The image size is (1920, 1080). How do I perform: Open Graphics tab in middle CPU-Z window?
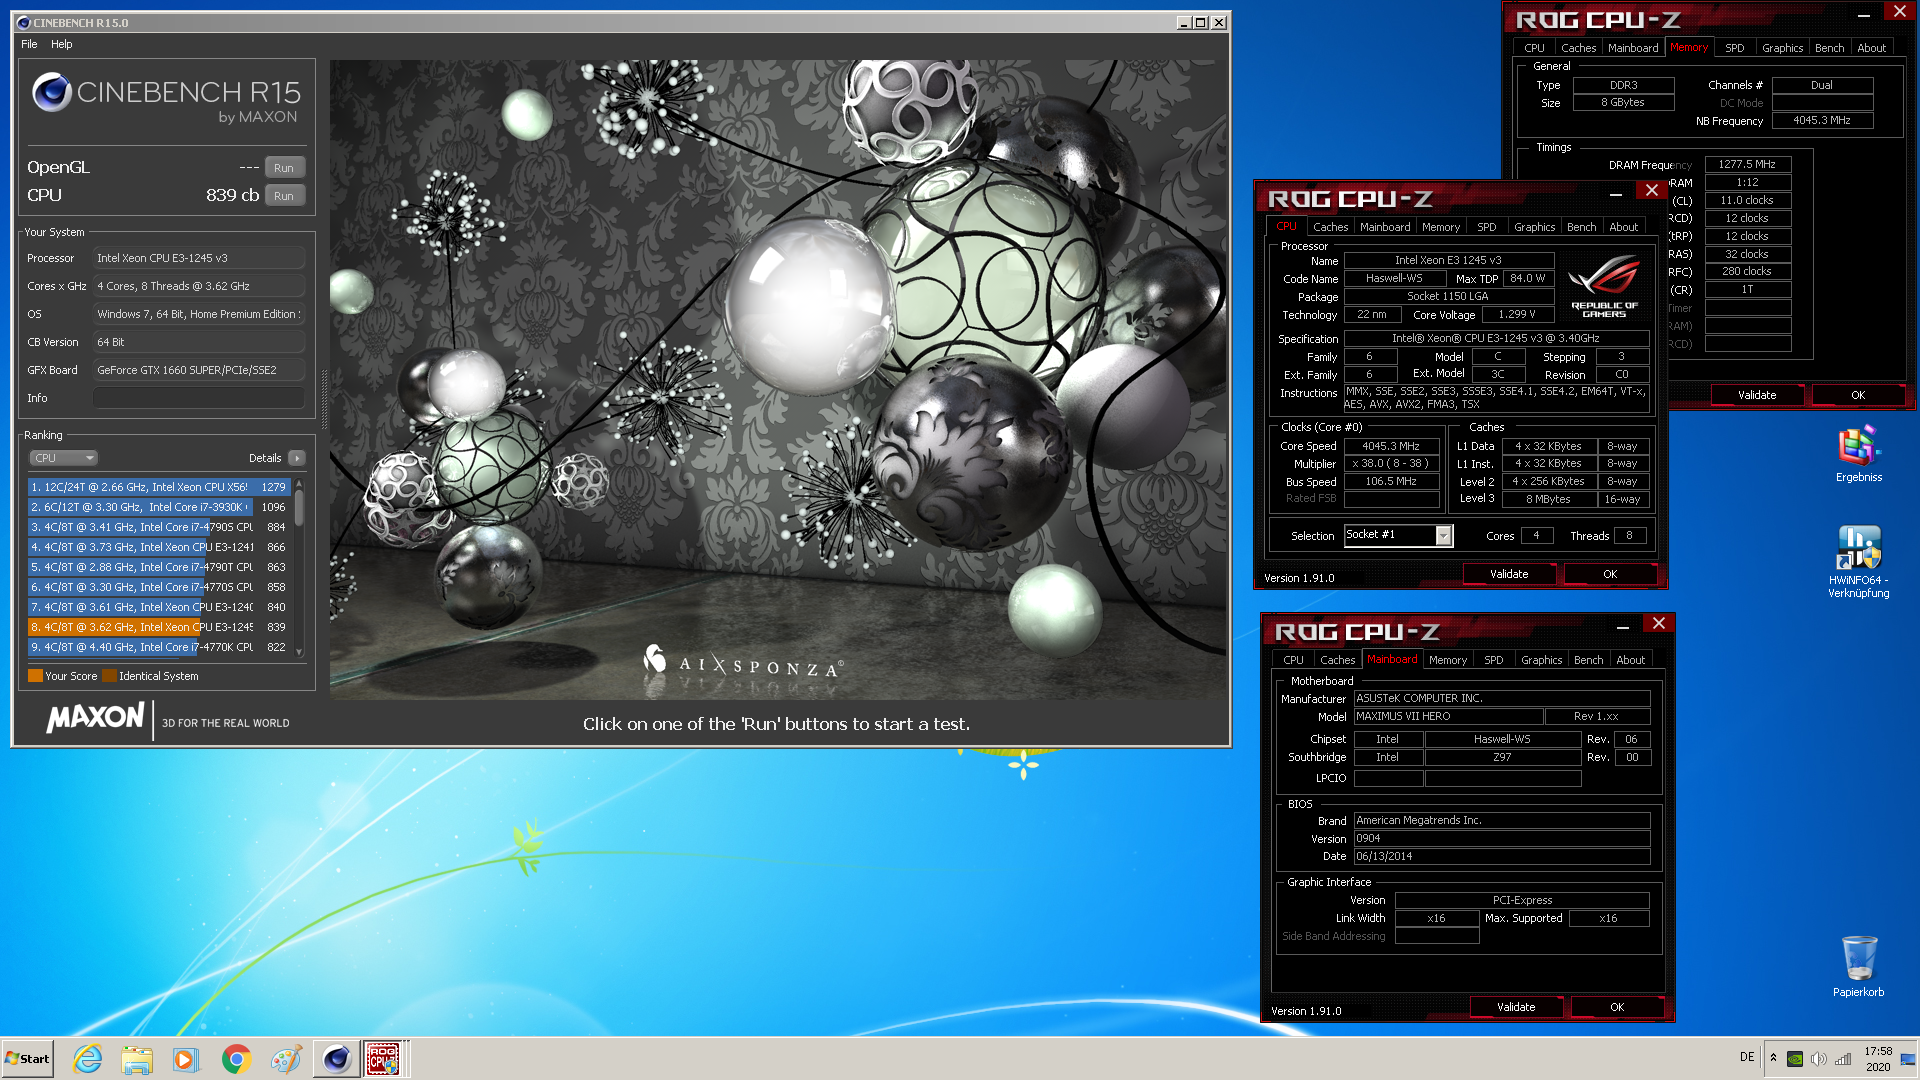tap(1534, 227)
